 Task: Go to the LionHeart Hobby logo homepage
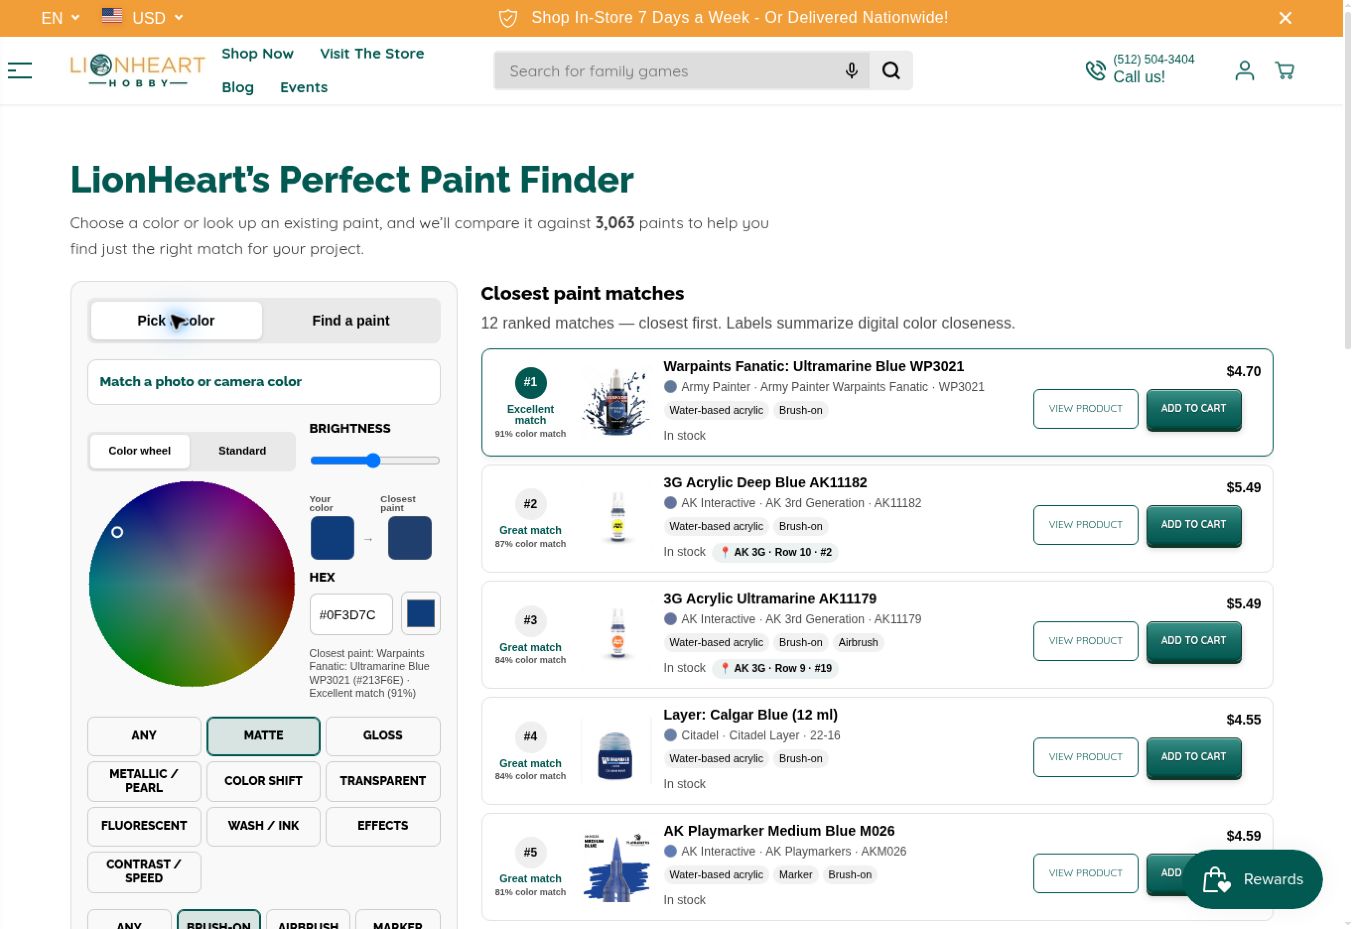pyautogui.click(x=137, y=70)
